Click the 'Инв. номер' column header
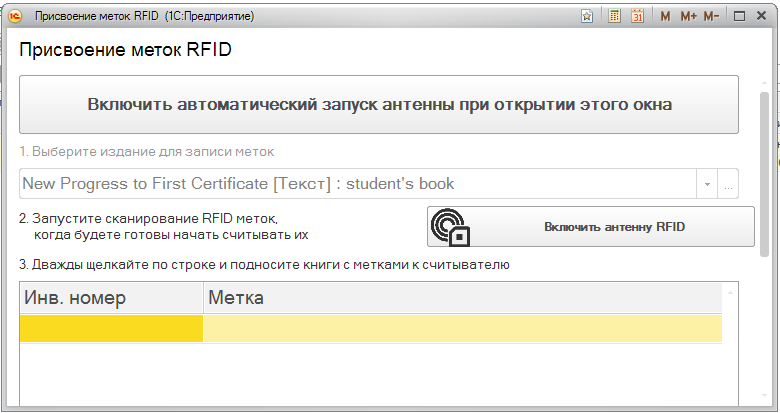Image resolution: width=780 pixels, height=413 pixels. (x=111, y=299)
